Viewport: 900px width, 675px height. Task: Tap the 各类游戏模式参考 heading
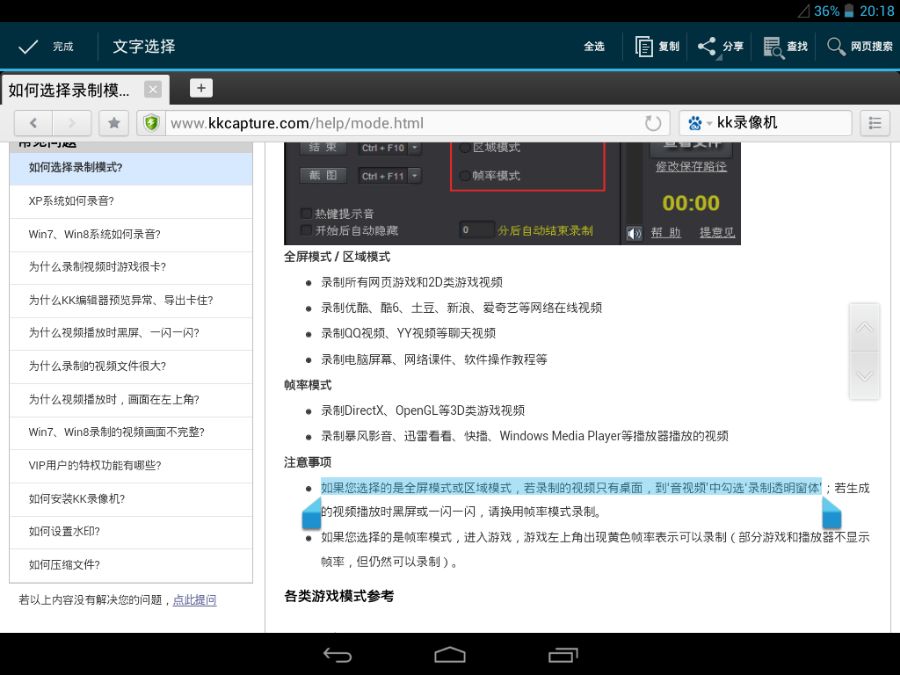click(339, 596)
